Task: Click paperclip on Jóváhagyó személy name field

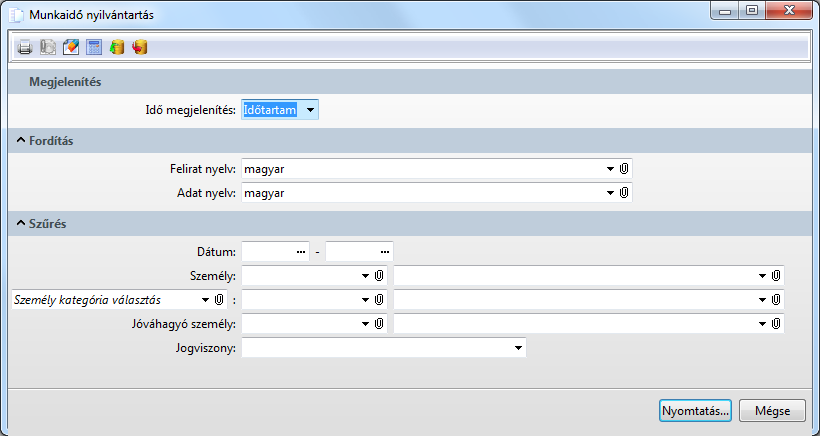Action: tap(776, 324)
